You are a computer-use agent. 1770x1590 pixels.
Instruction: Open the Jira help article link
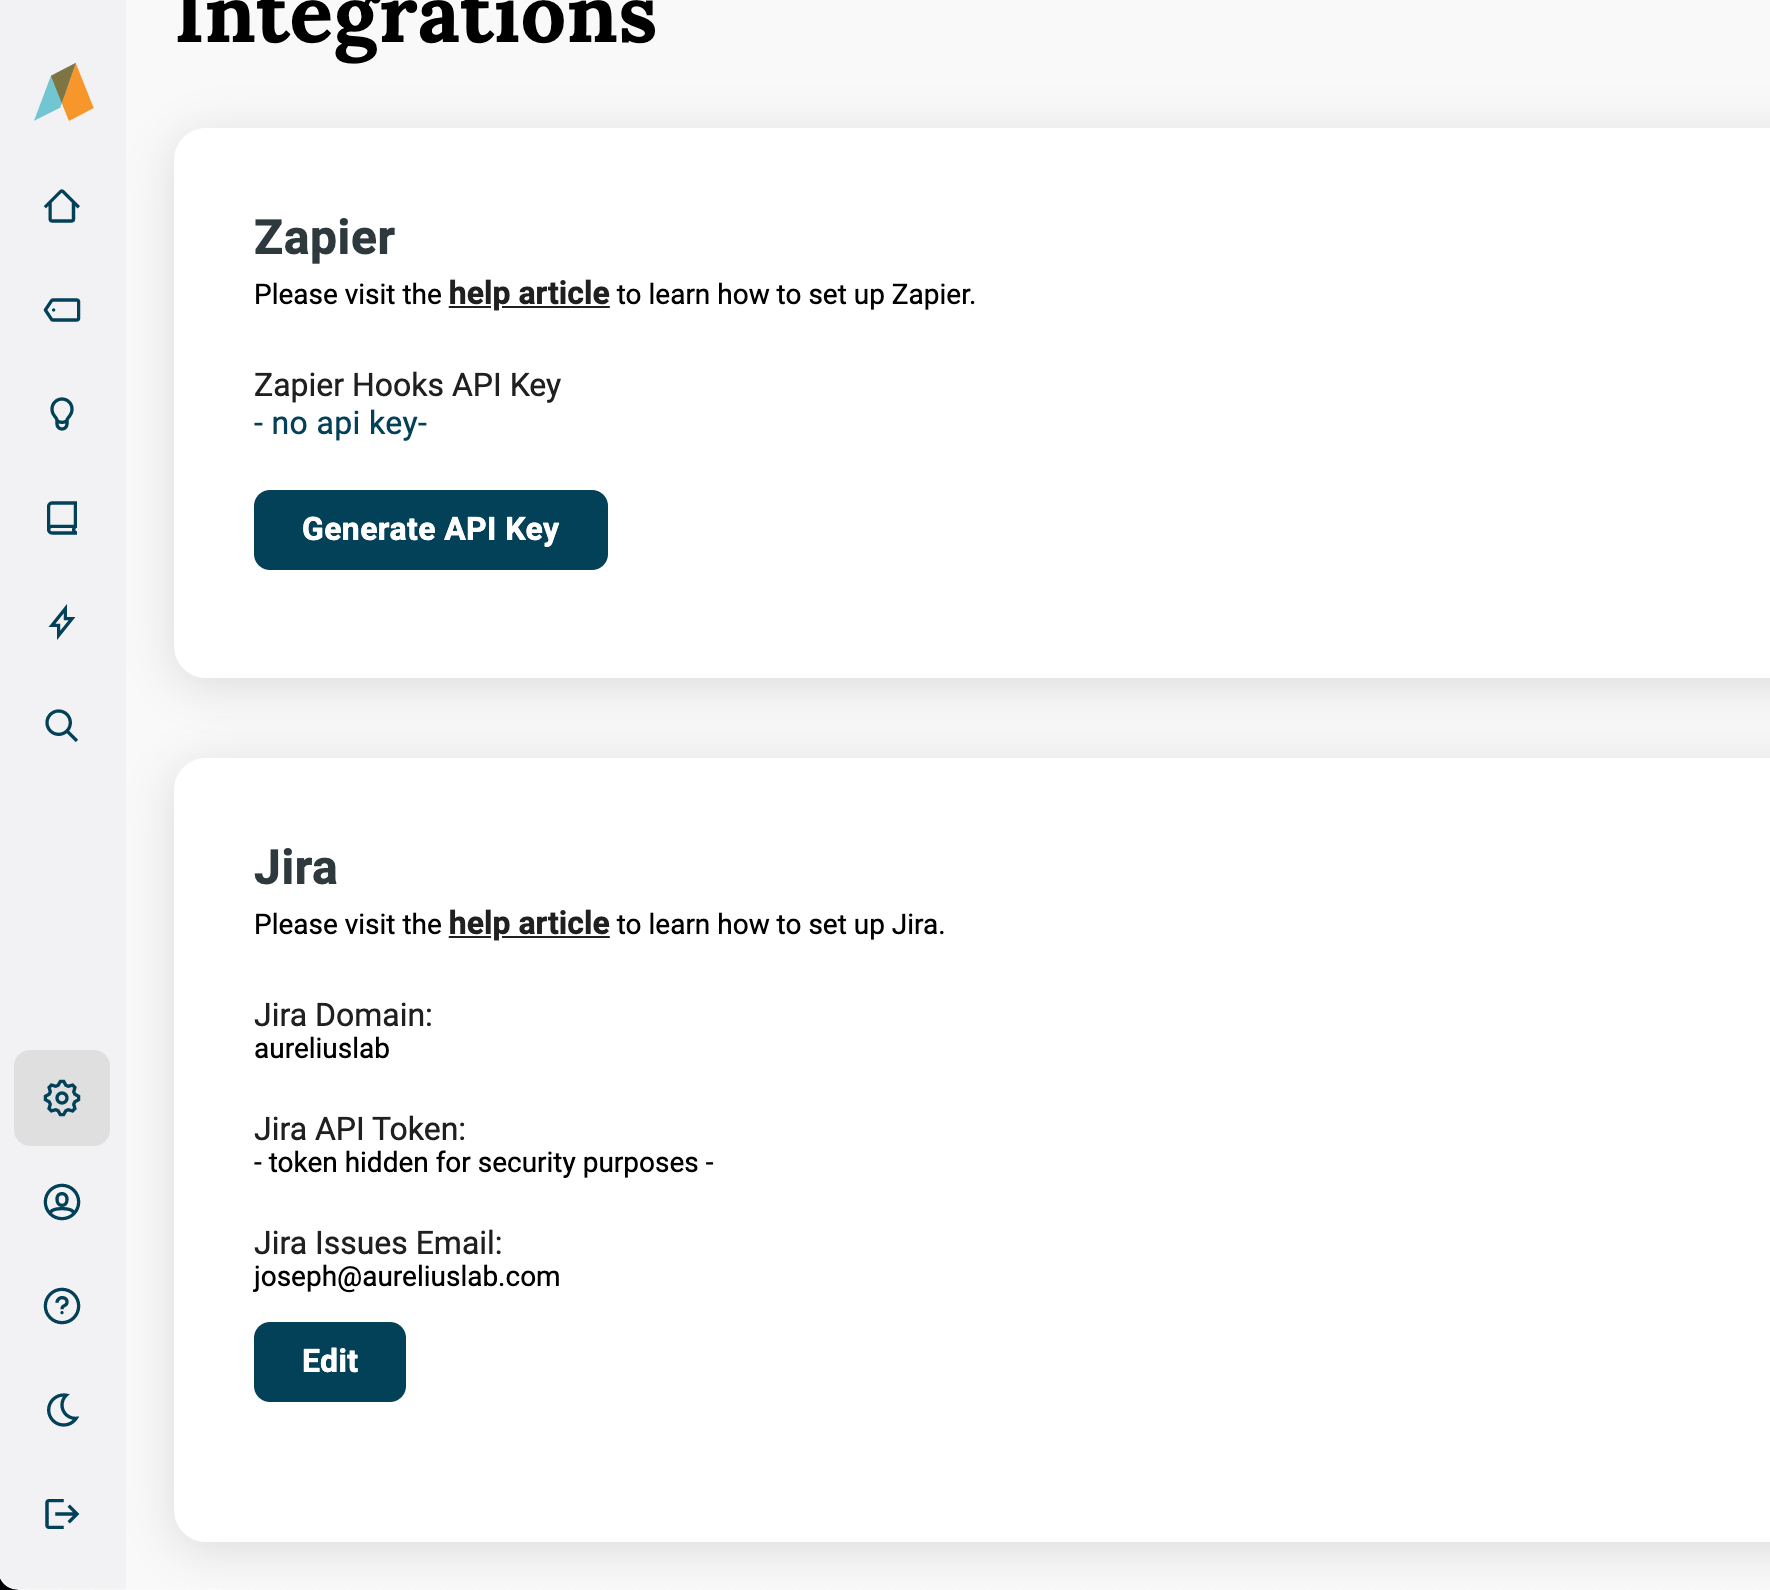point(529,924)
